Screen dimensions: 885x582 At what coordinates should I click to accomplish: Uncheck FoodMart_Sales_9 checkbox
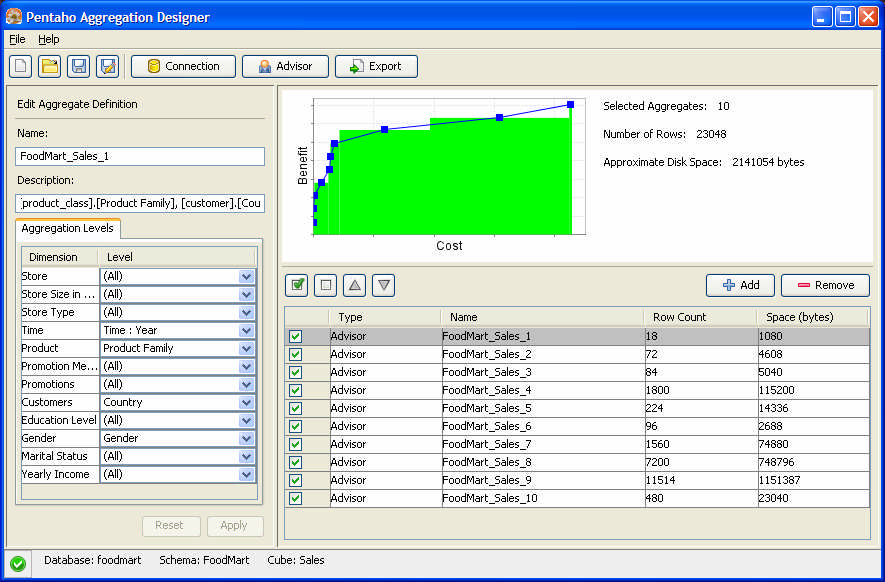coord(295,480)
